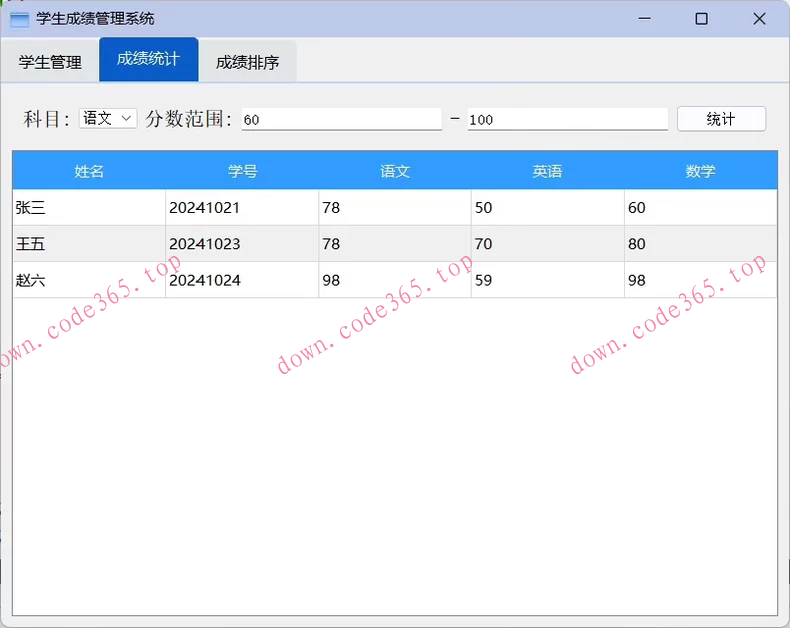This screenshot has height=628, width=790.
Task: Close the 学生成绩管理系统 window
Action: [759, 19]
